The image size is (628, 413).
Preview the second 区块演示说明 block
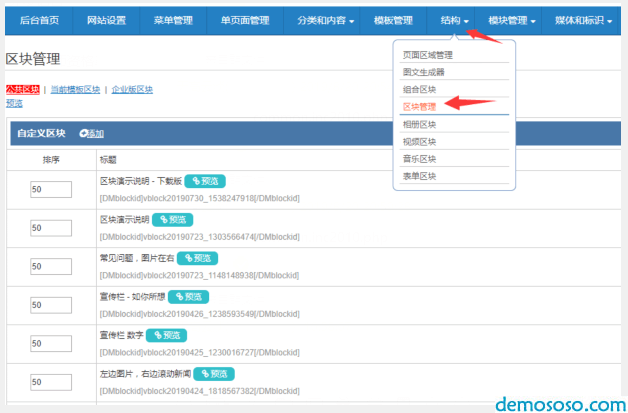[x=173, y=220]
